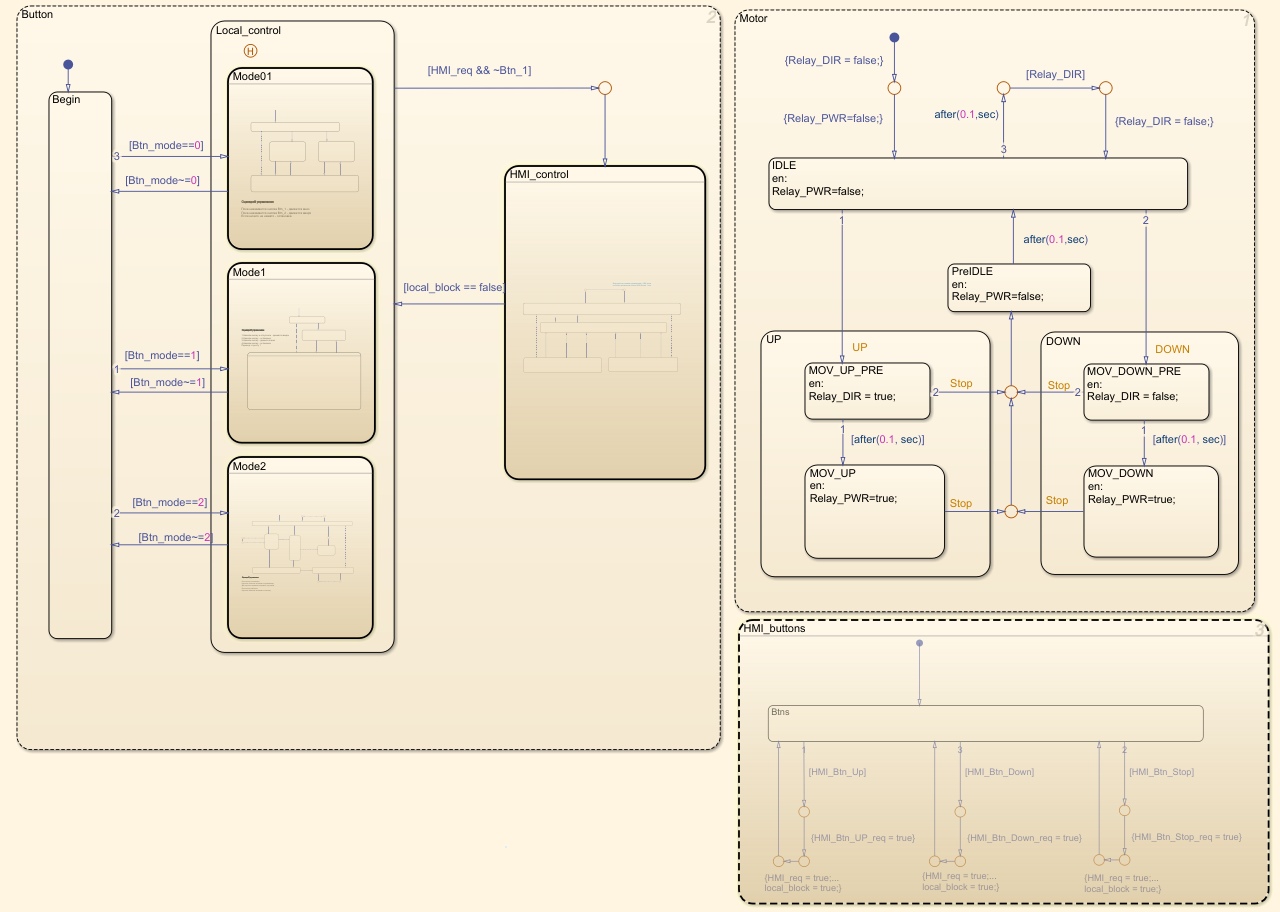Select junction receiving Stop from MOV_DOWN state
Image resolution: width=1280 pixels, height=912 pixels.
[x=1011, y=511]
